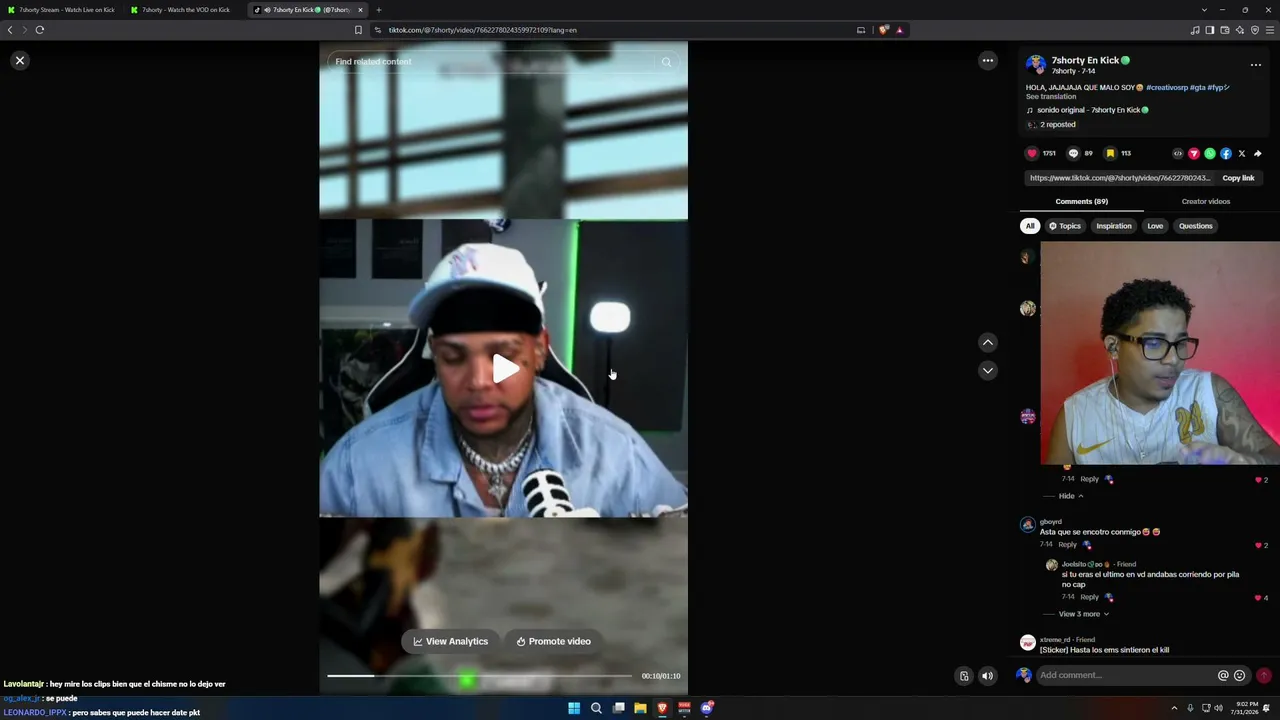The width and height of the screenshot is (1280, 720).
Task: Focus the Add comment field
Action: (1125, 675)
